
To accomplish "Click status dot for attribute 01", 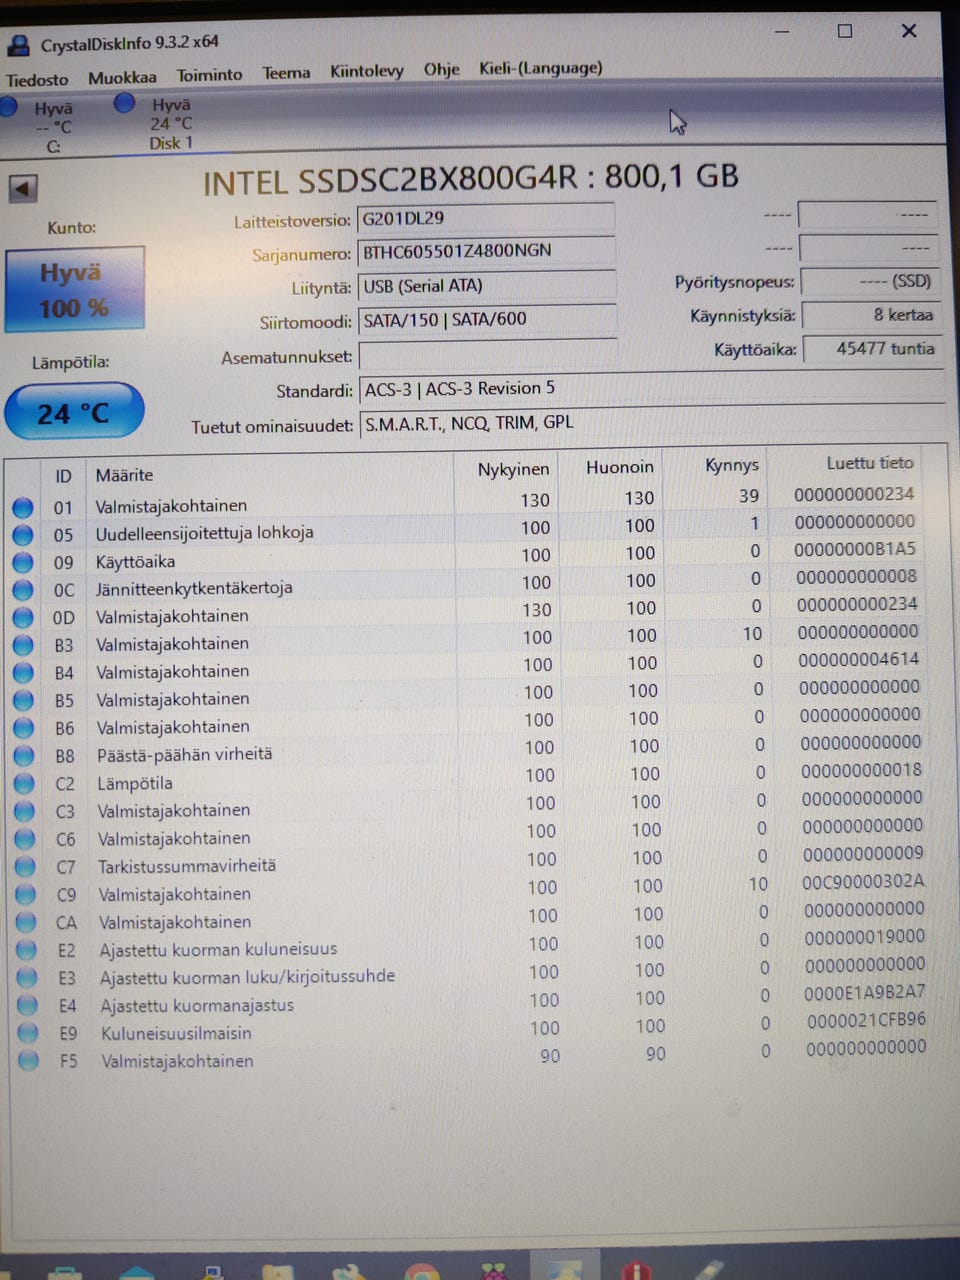I will point(23,507).
